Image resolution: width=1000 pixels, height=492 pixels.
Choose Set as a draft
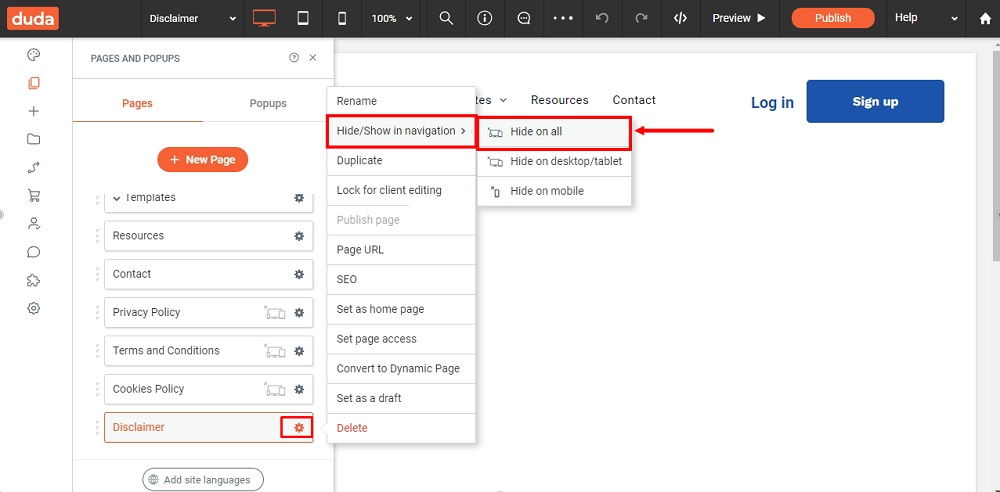(x=401, y=398)
